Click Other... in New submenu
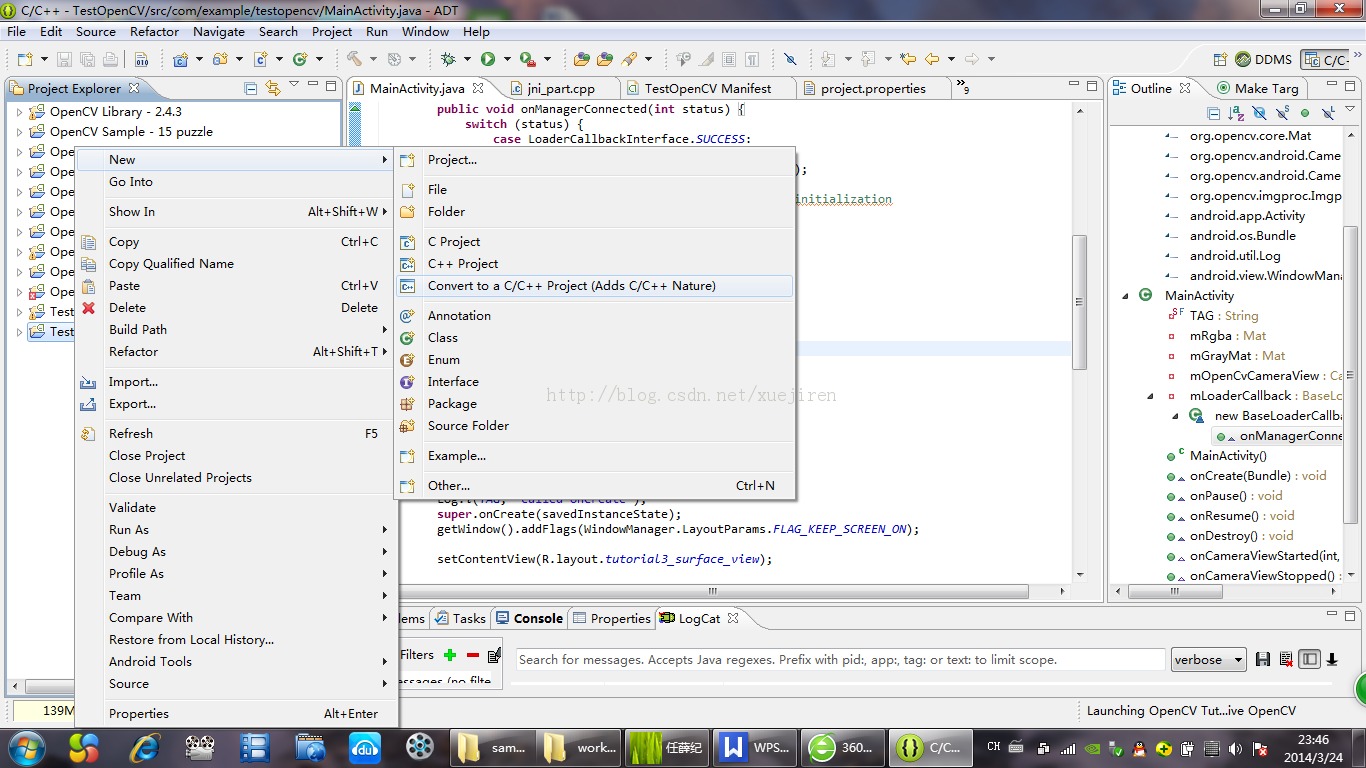The height and width of the screenshot is (768, 1366). [x=595, y=486]
